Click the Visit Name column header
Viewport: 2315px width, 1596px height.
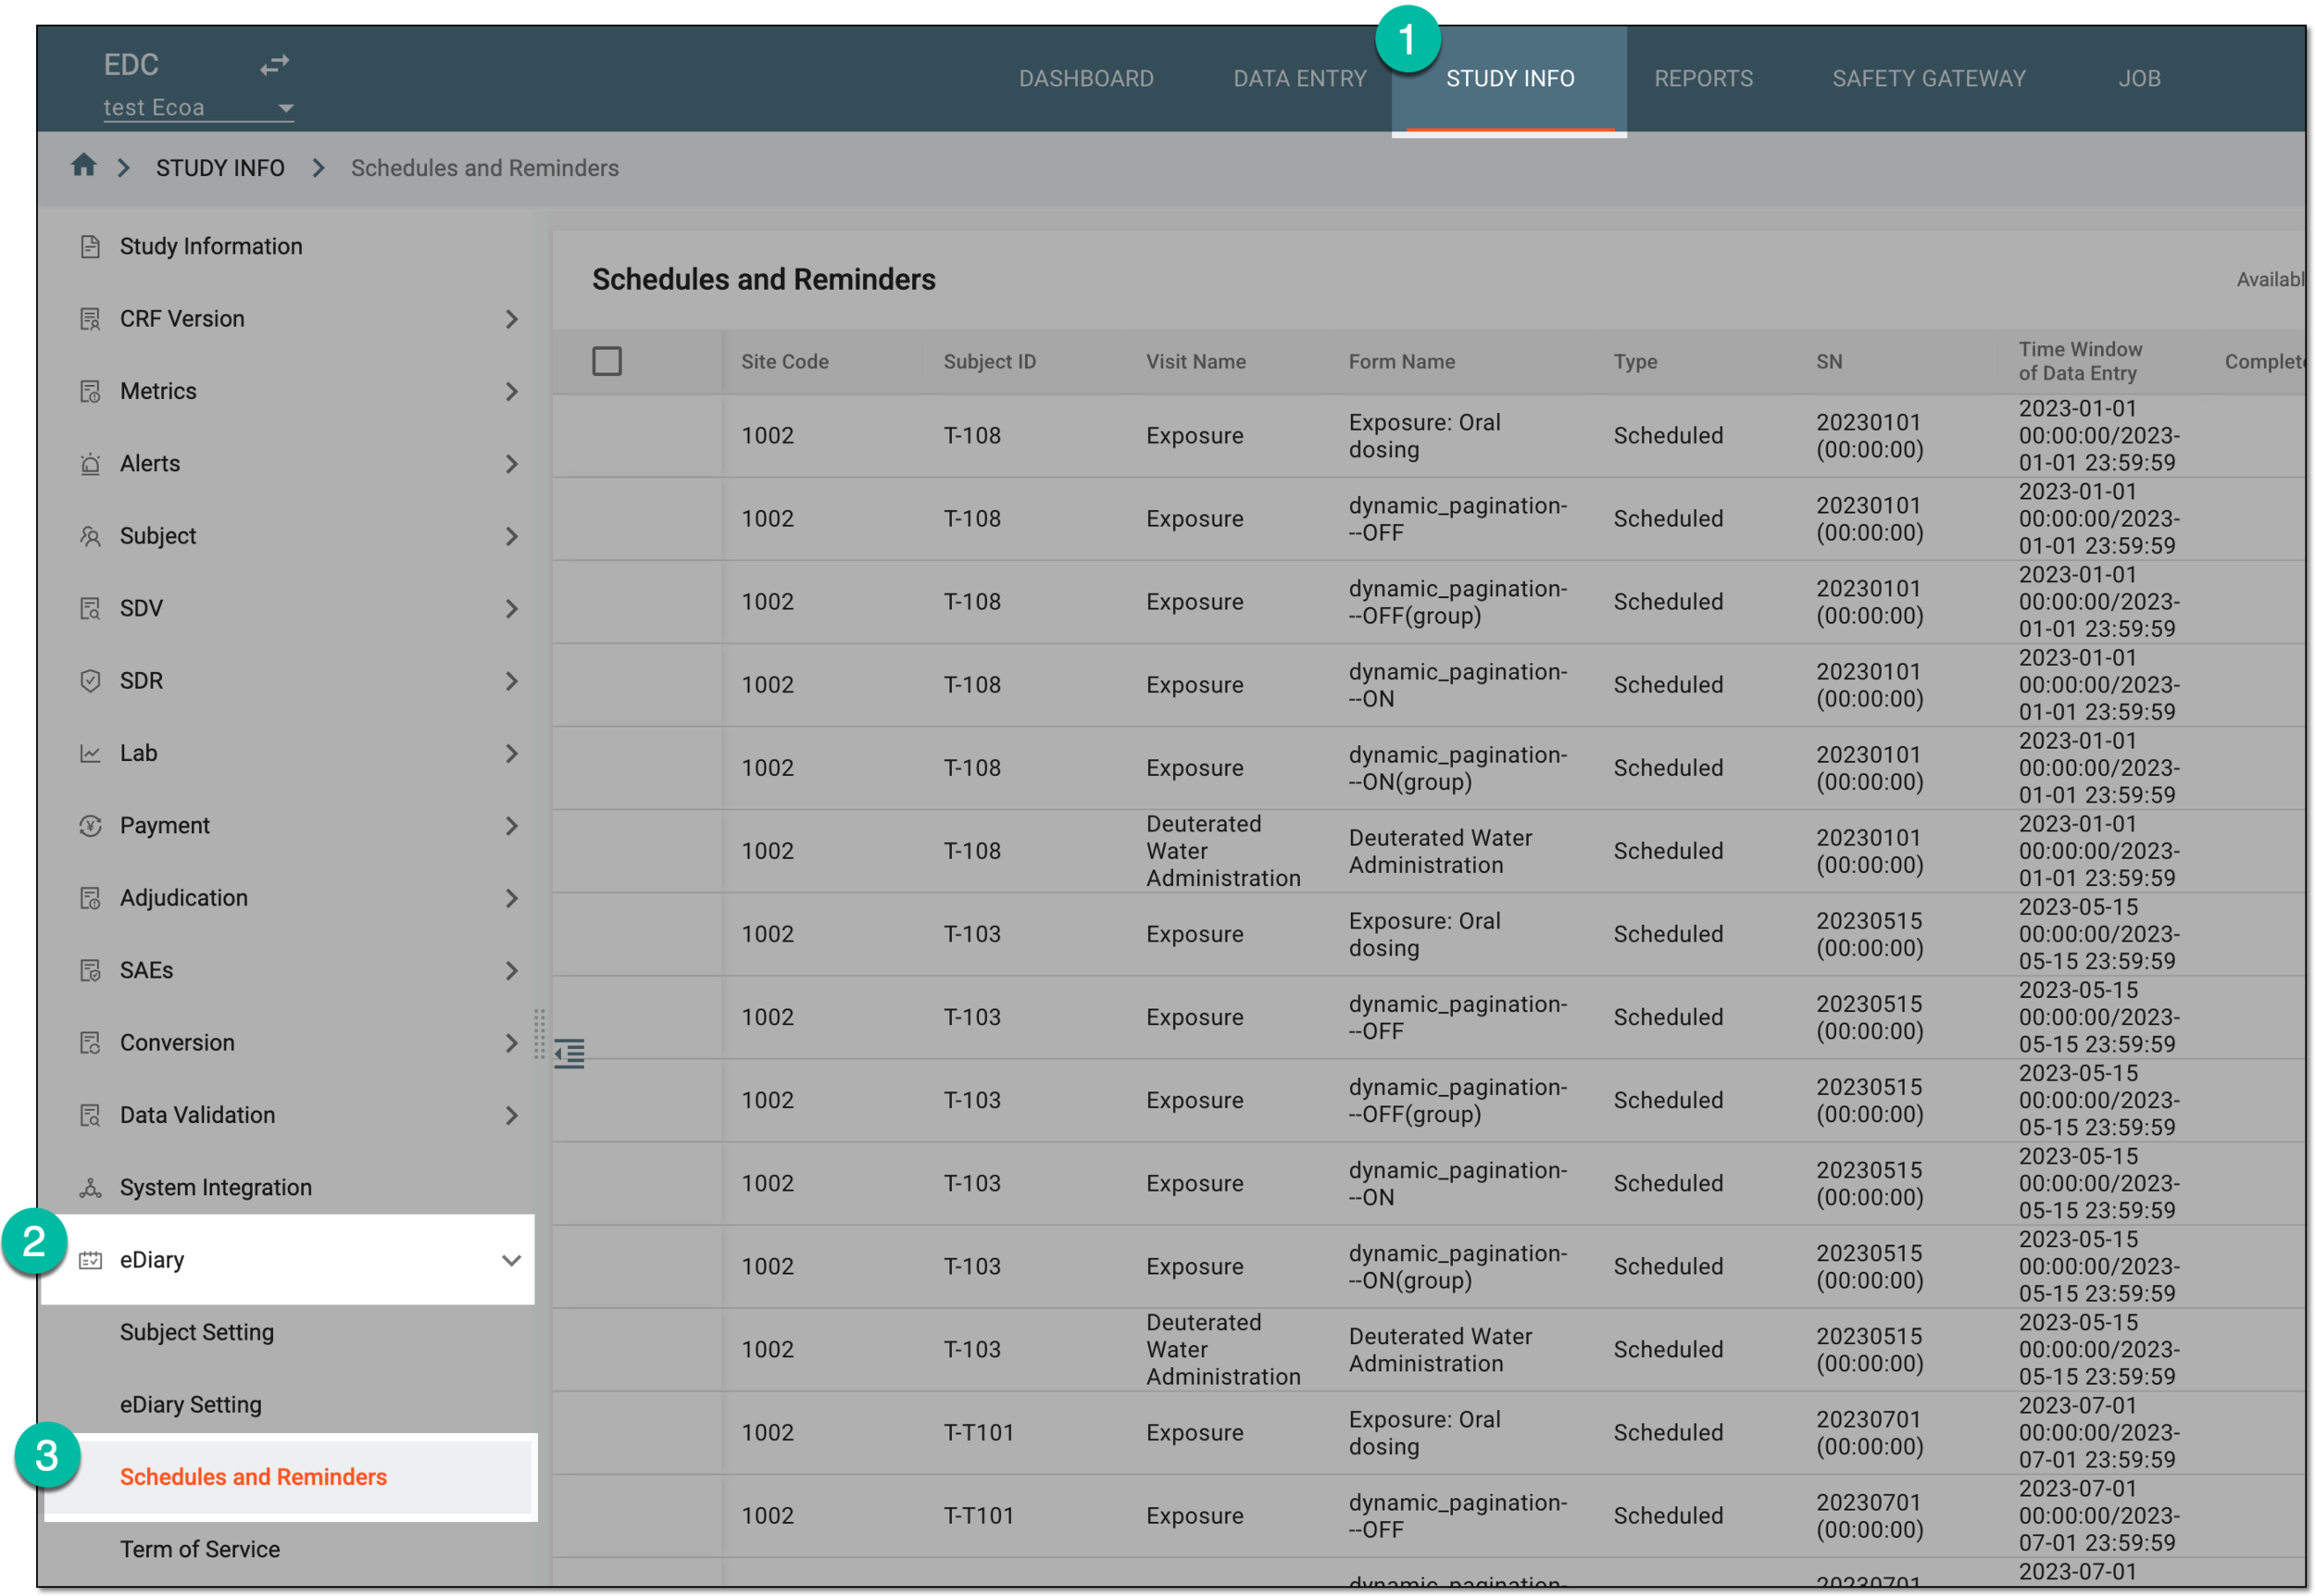[1196, 362]
